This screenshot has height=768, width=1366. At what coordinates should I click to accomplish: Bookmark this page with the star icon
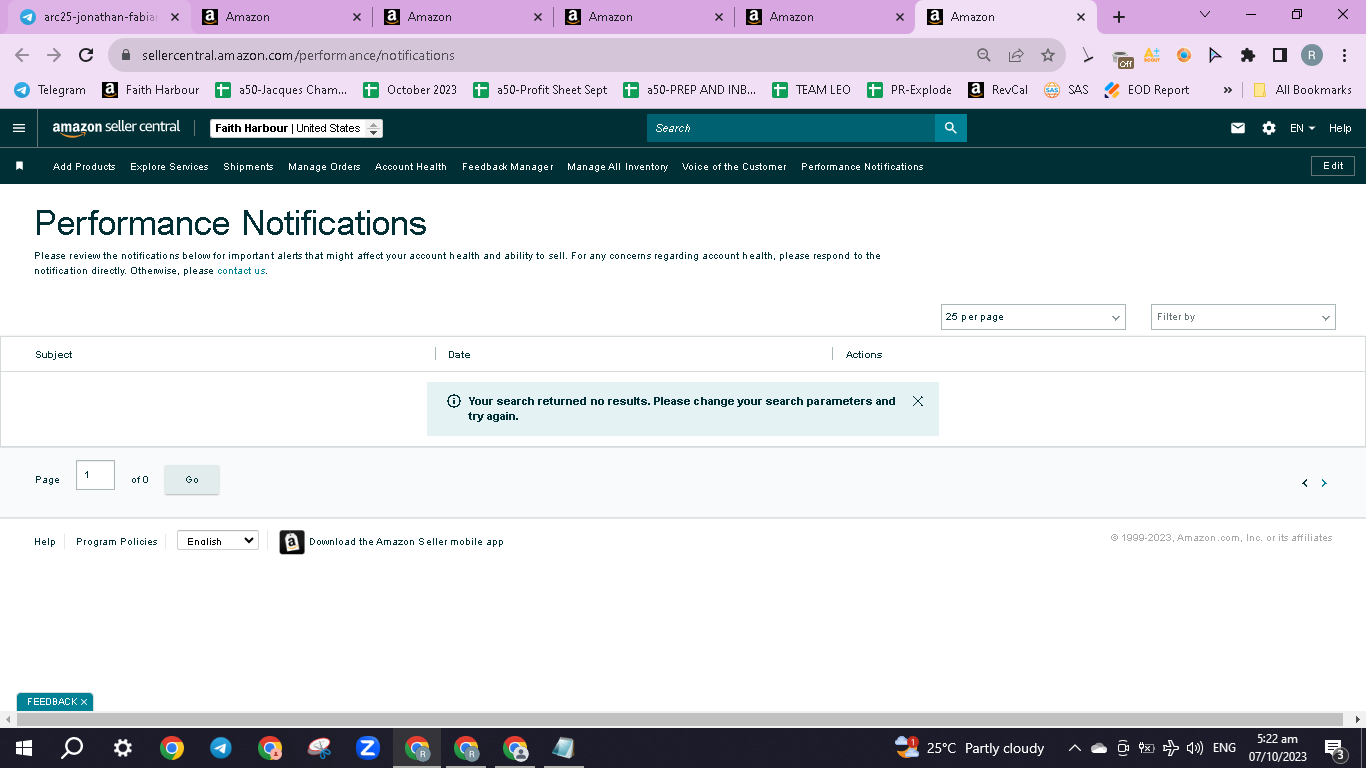point(1048,55)
